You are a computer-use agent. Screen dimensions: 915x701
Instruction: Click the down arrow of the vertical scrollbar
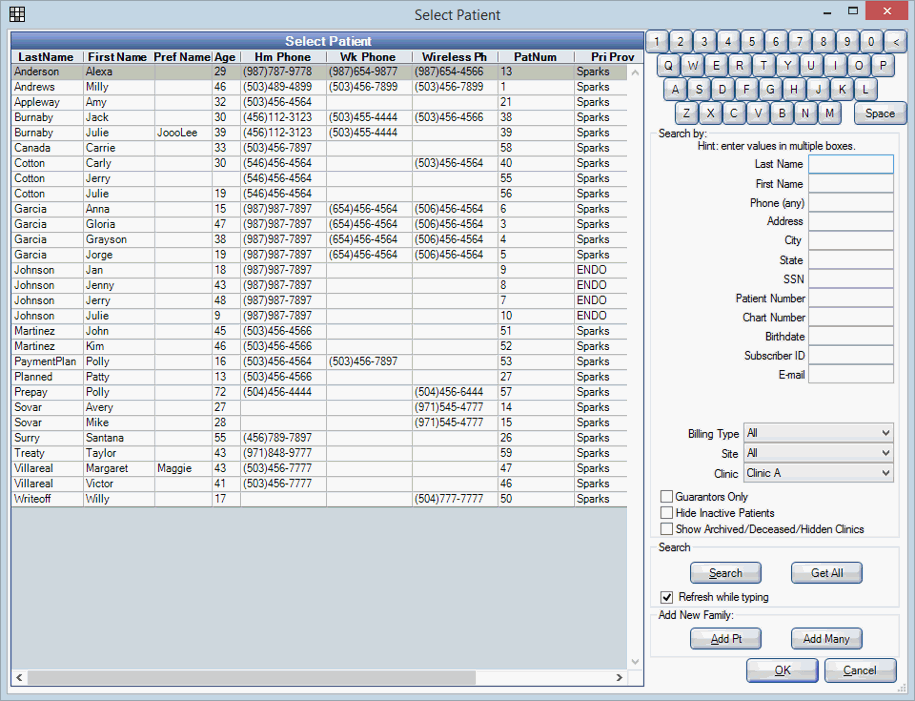coord(635,660)
